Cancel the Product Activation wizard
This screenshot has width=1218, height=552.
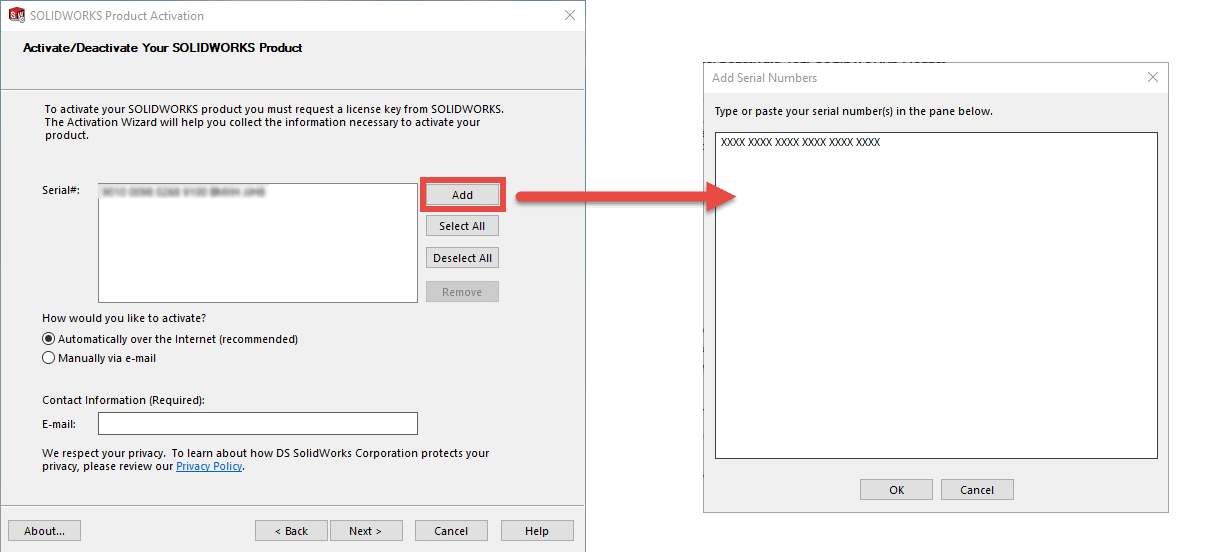(x=451, y=531)
